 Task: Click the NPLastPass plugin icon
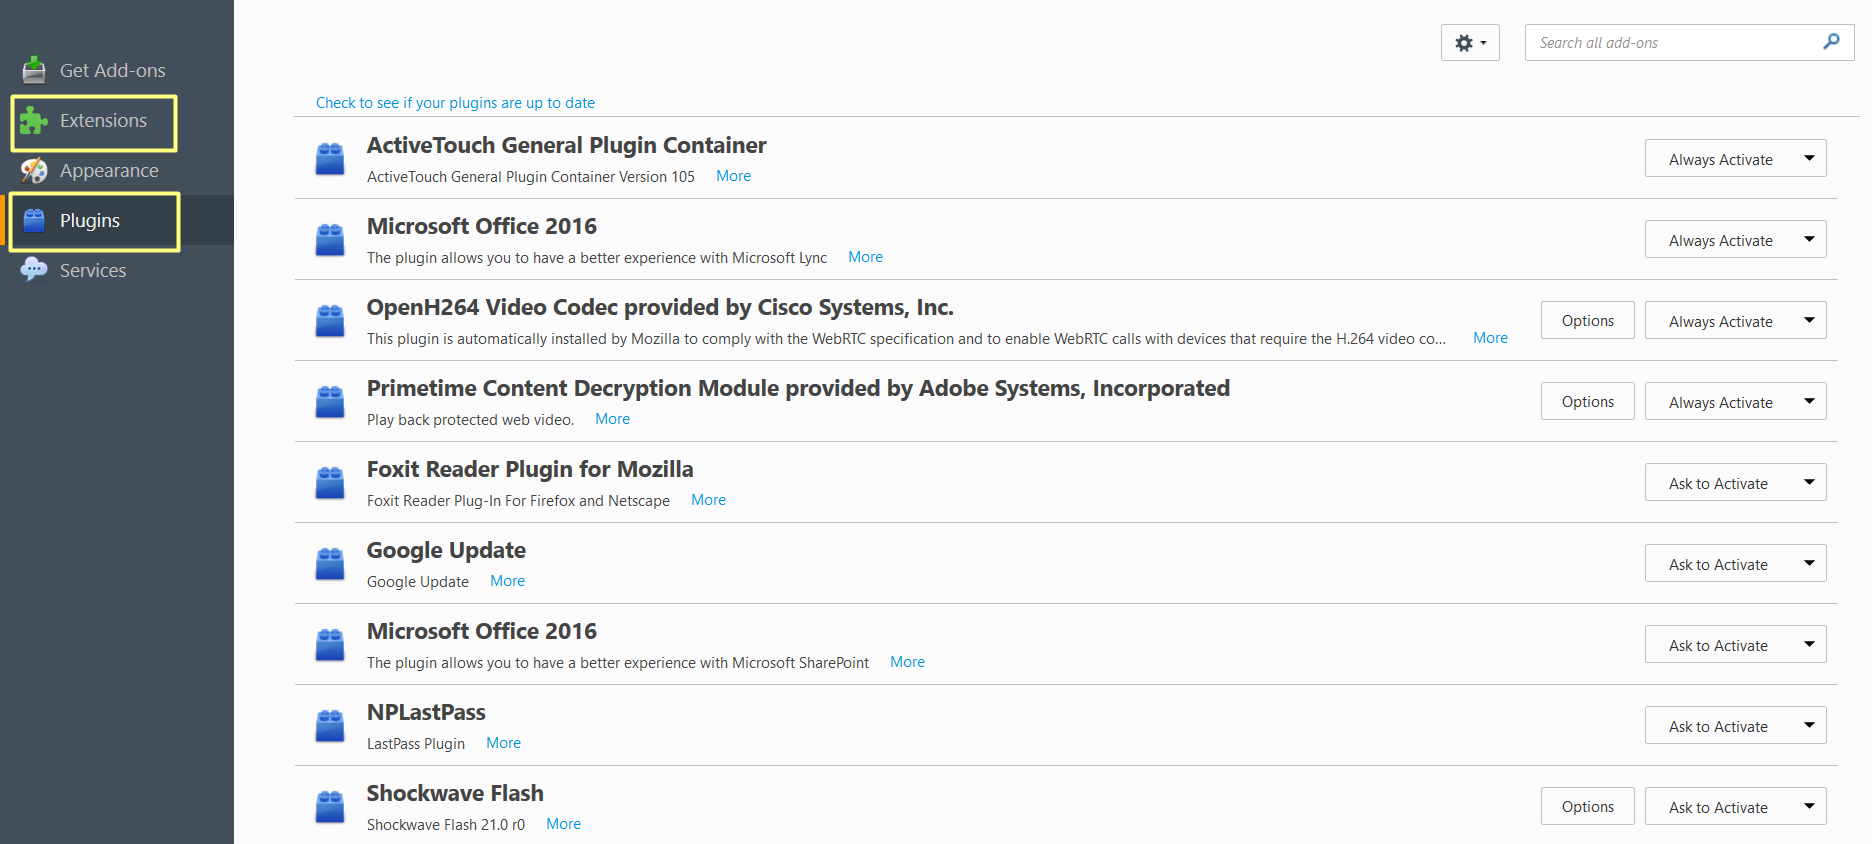pyautogui.click(x=330, y=726)
